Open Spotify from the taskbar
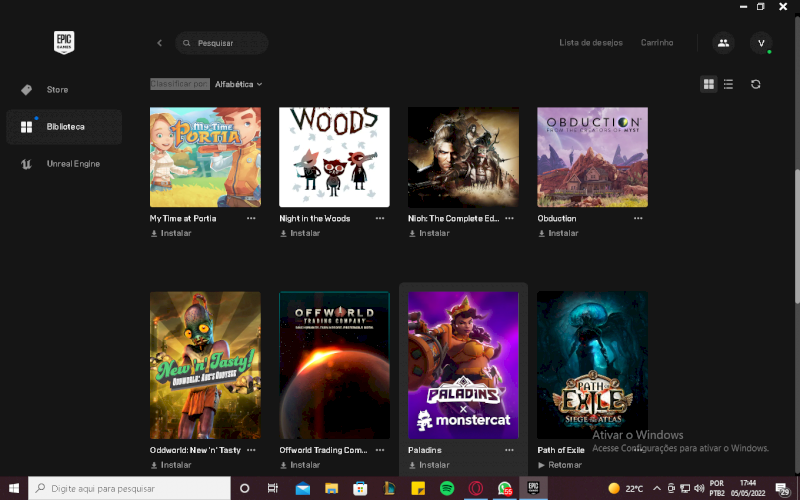Image resolution: width=800 pixels, height=500 pixels. click(x=447, y=488)
